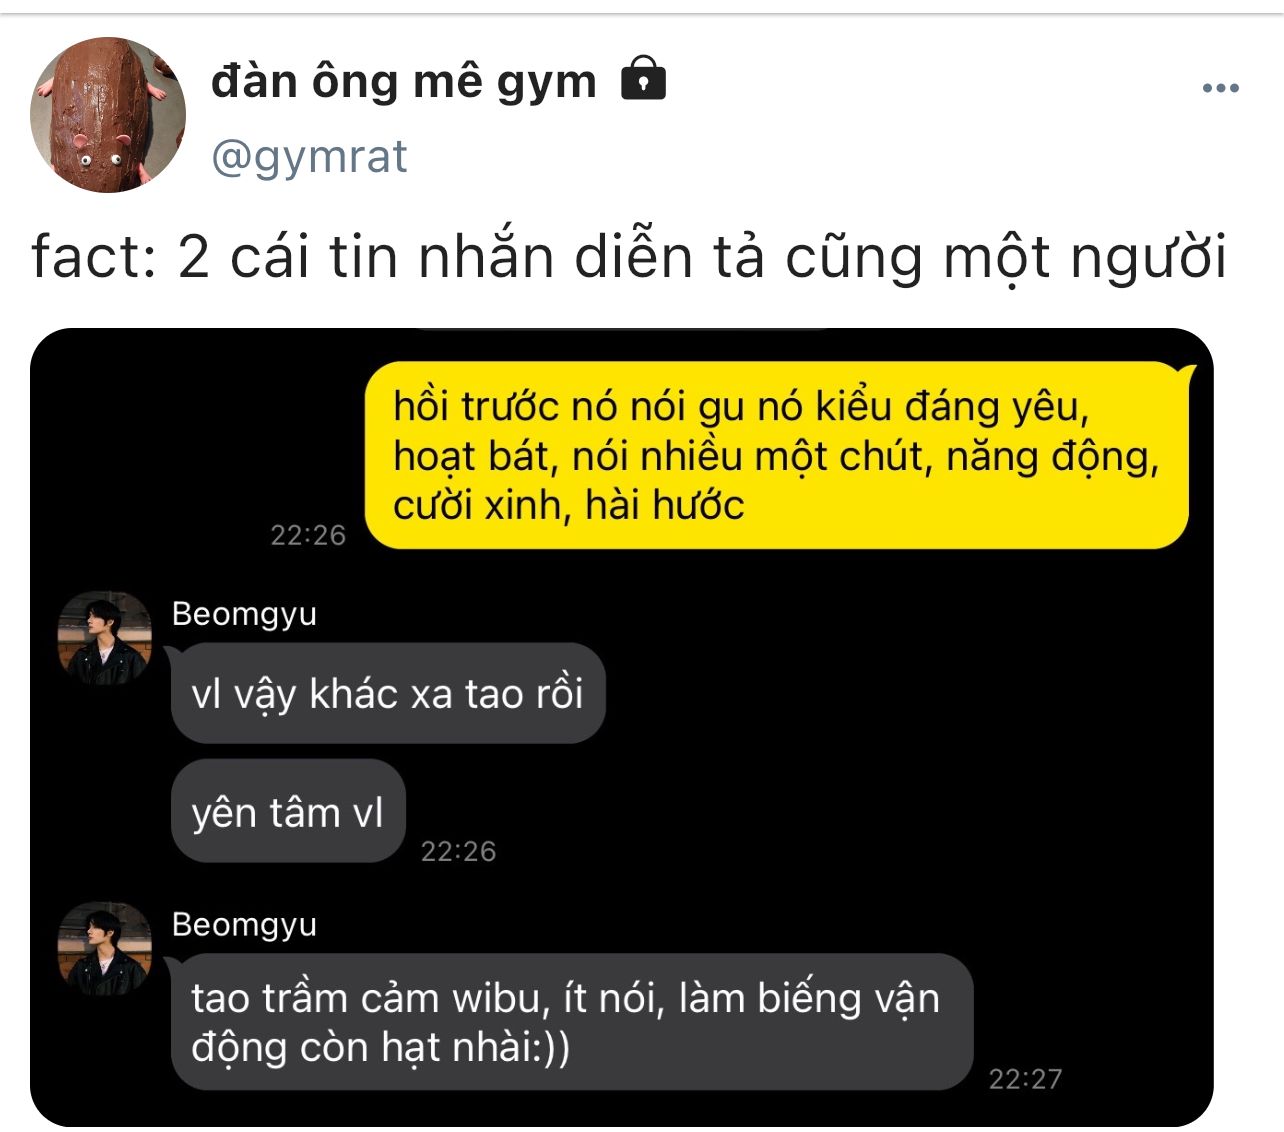Open the profile via "đàn ông mê gym" name
Viewport: 1284px width, 1132px height.
coord(404,81)
